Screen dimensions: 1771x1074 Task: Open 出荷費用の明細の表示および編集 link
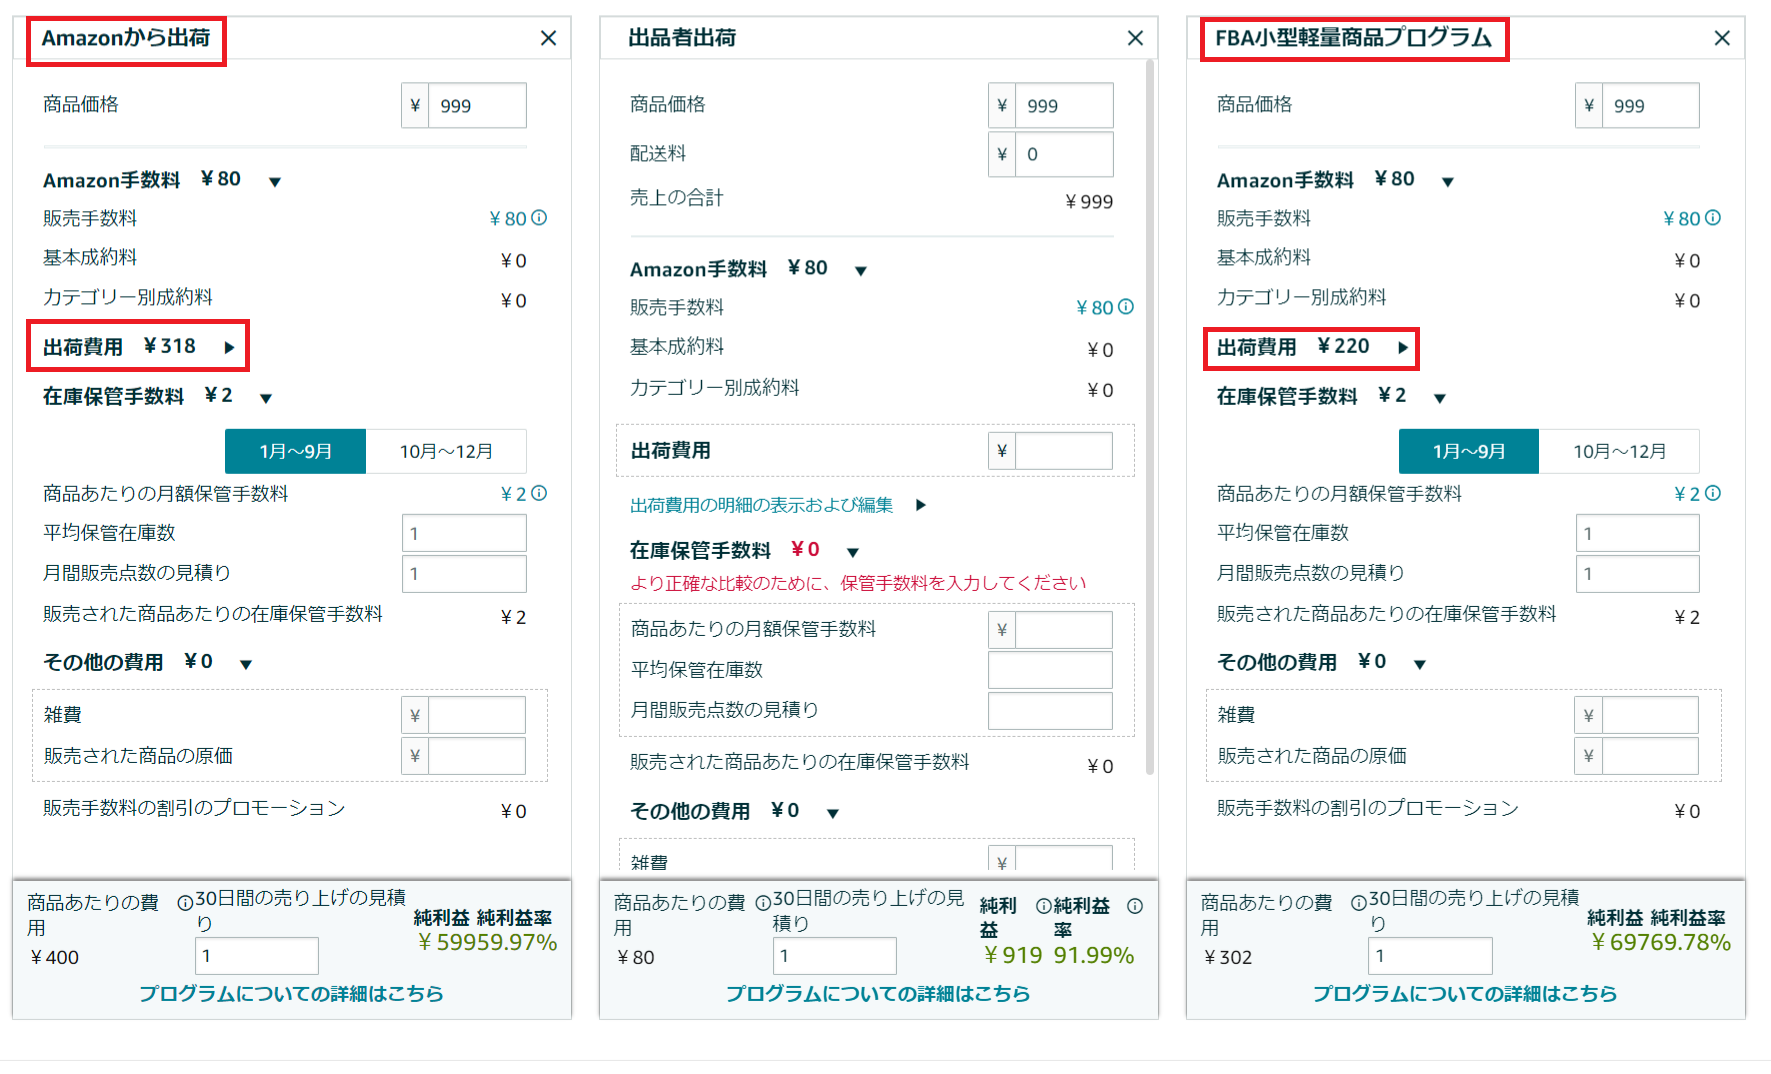click(x=762, y=505)
